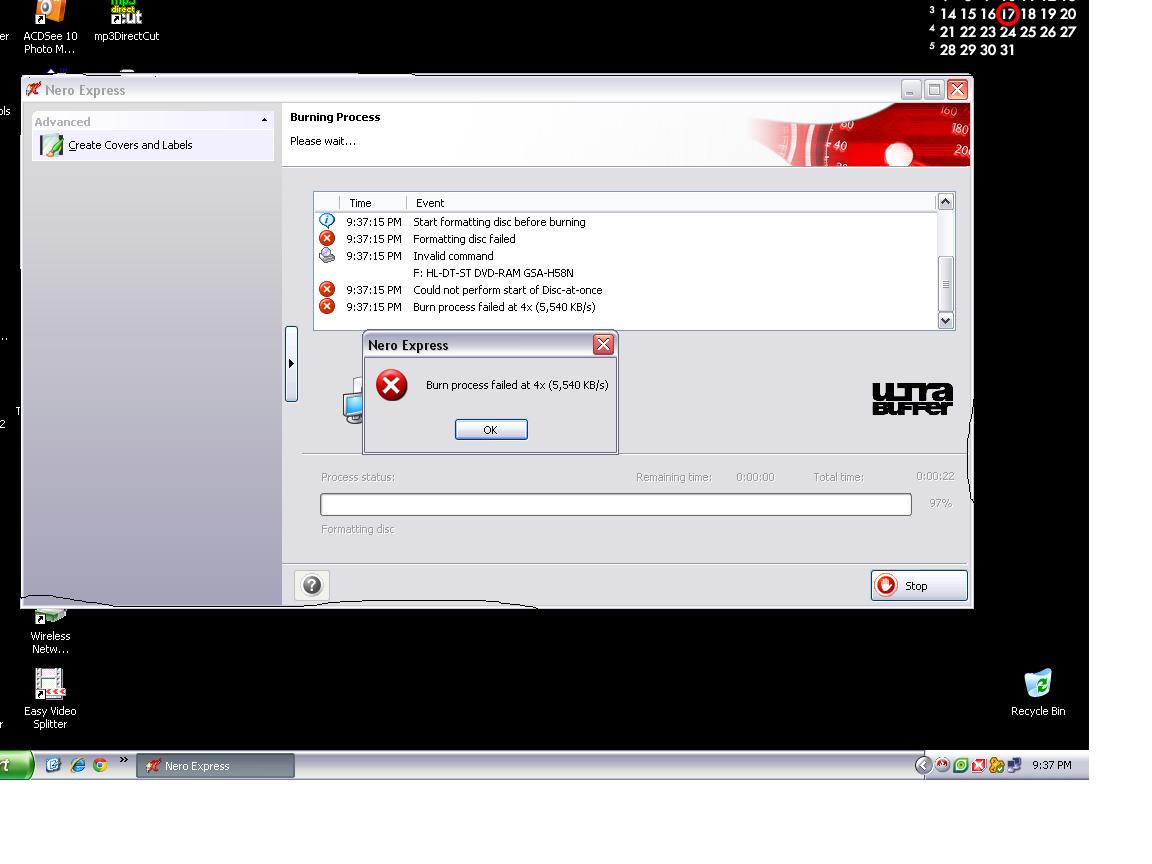Close the Nero Express main window
Image resolution: width=1152 pixels, height=864 pixels.
point(957,90)
